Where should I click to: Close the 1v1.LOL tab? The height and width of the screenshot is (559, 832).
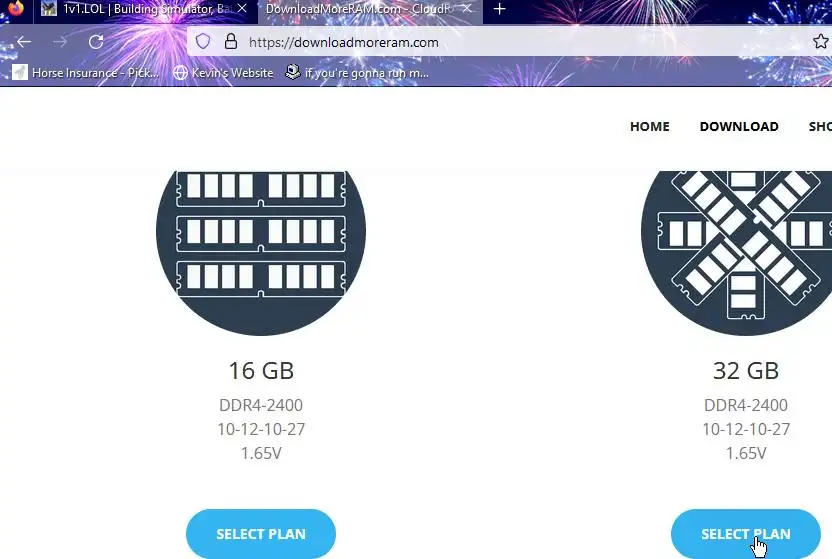(242, 8)
